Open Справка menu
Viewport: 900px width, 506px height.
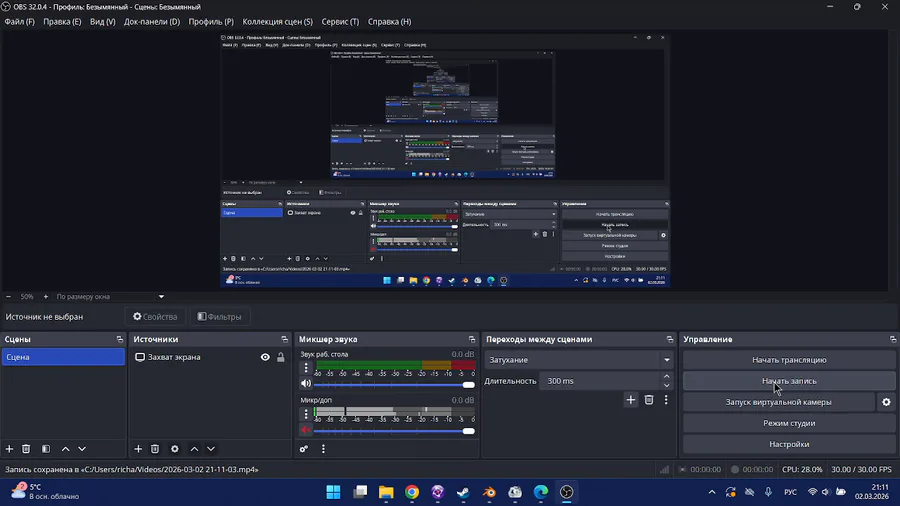click(x=389, y=22)
